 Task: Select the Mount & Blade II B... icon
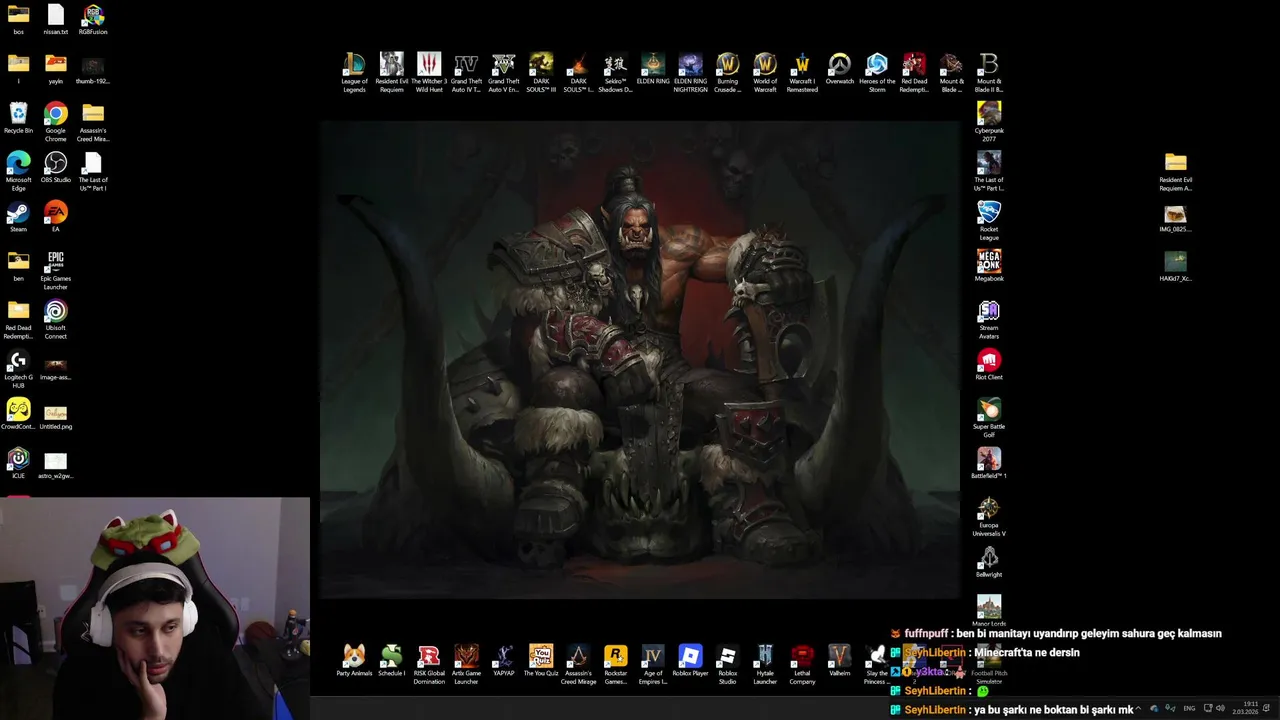pyautogui.click(x=989, y=72)
